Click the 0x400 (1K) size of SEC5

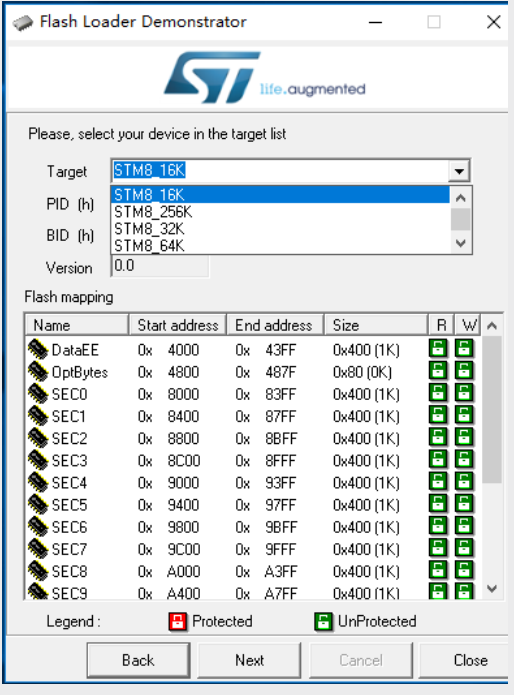[x=366, y=505]
